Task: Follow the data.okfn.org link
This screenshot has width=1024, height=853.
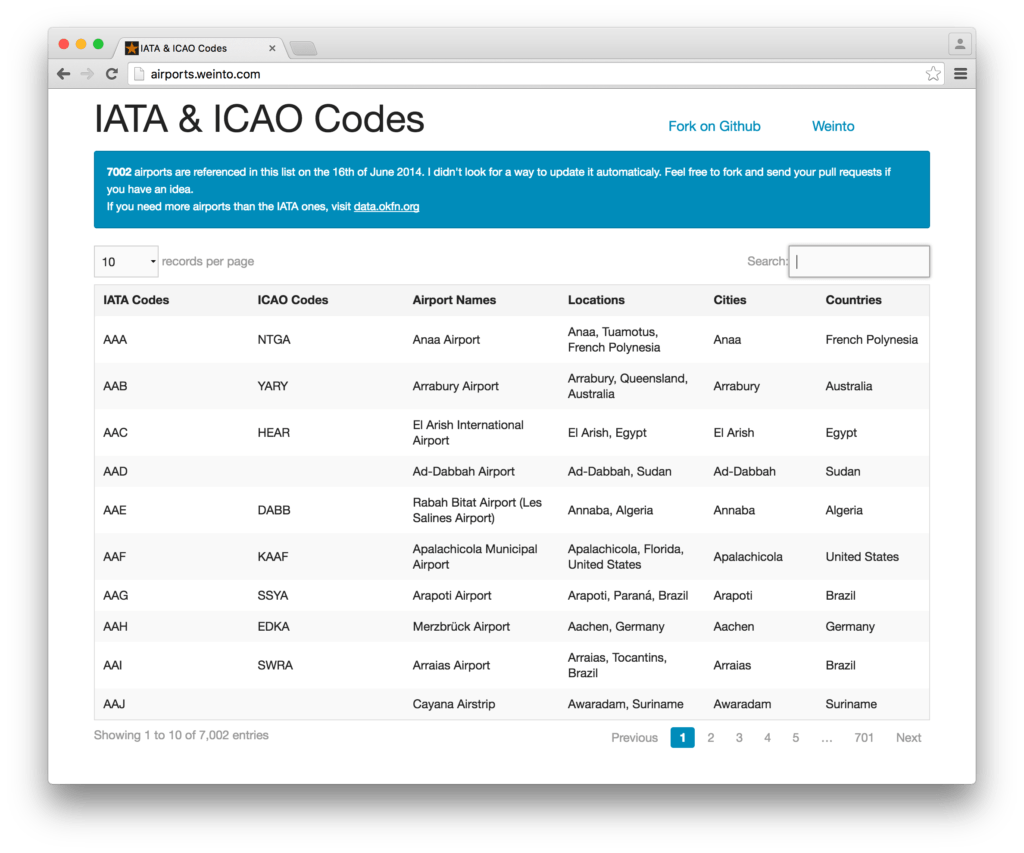Action: pyautogui.click(x=386, y=206)
